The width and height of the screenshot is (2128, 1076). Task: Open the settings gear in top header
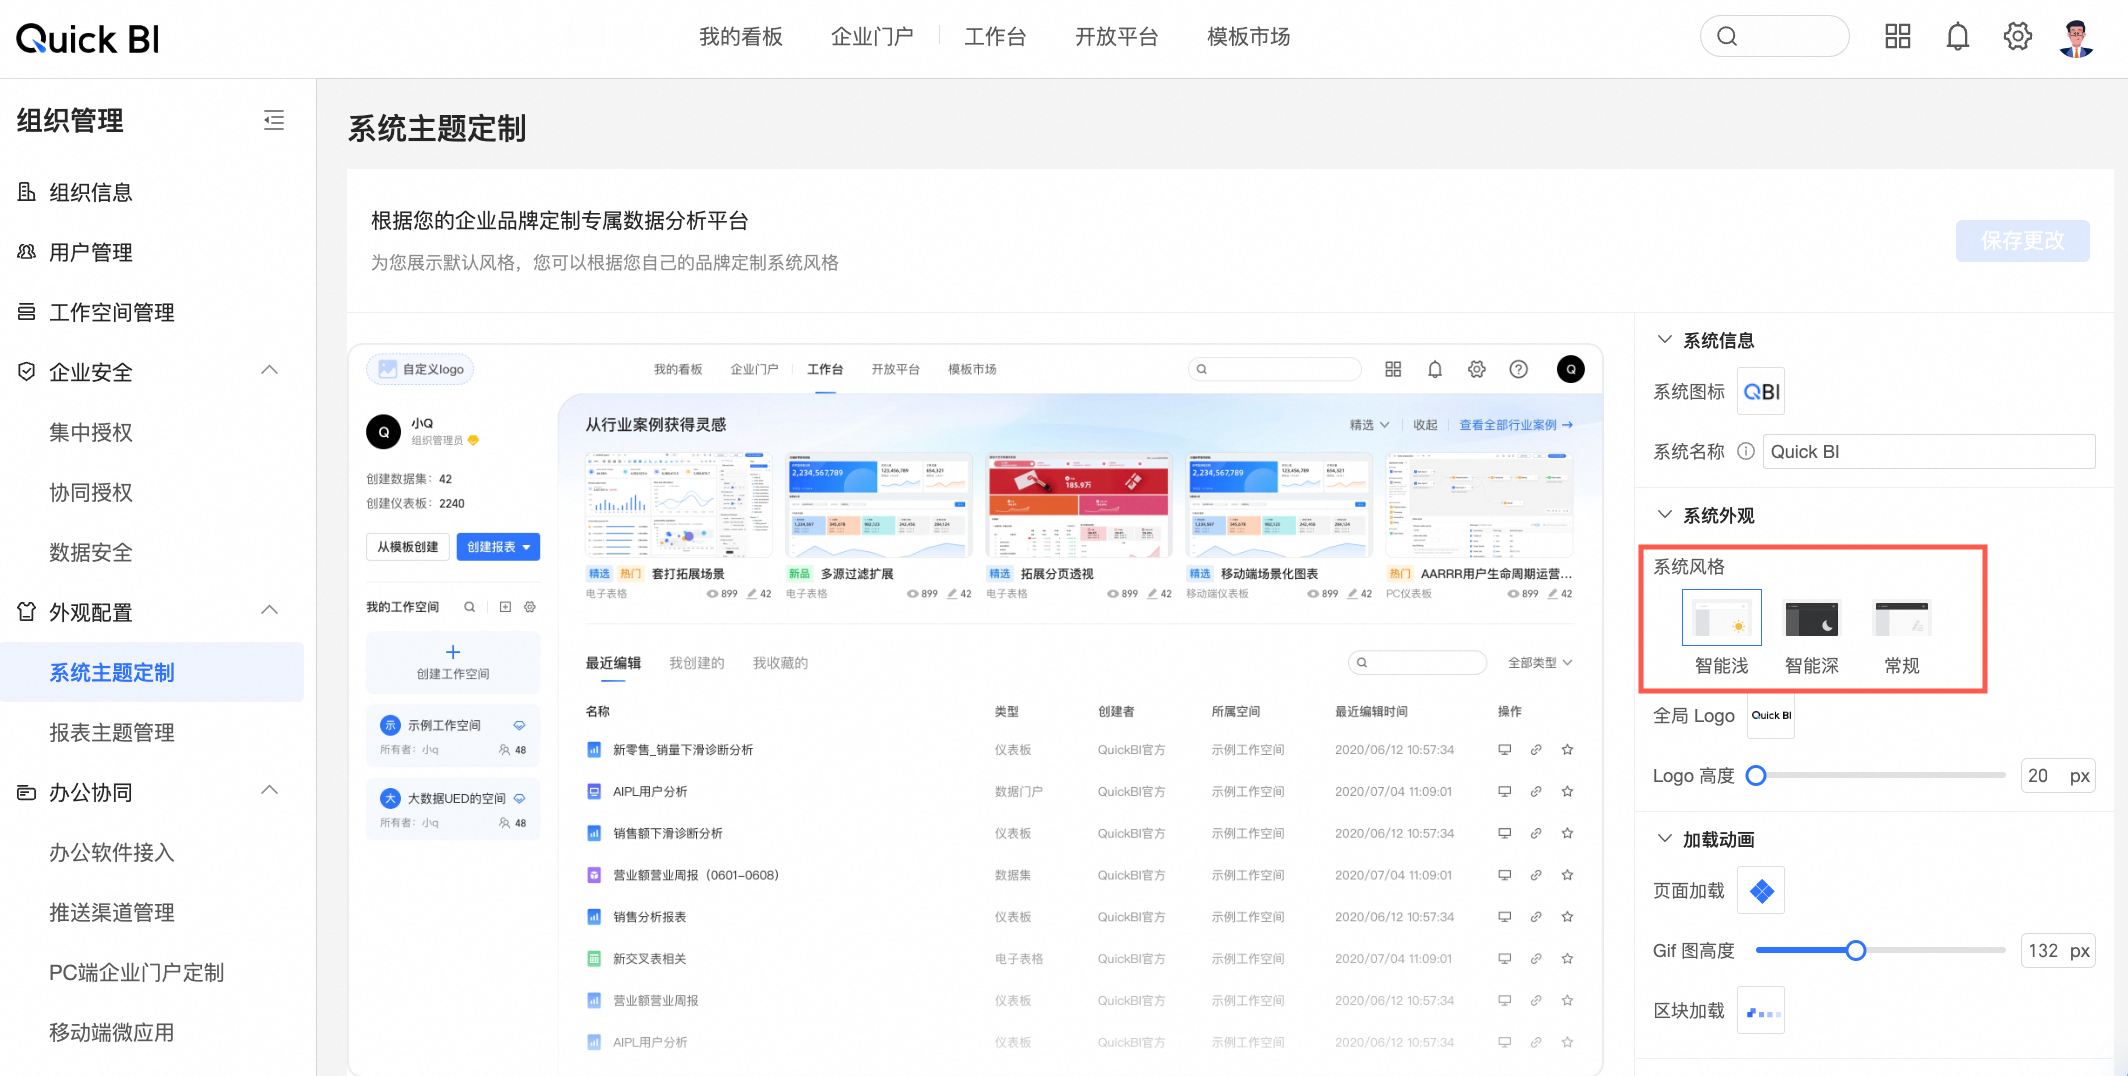(2017, 37)
